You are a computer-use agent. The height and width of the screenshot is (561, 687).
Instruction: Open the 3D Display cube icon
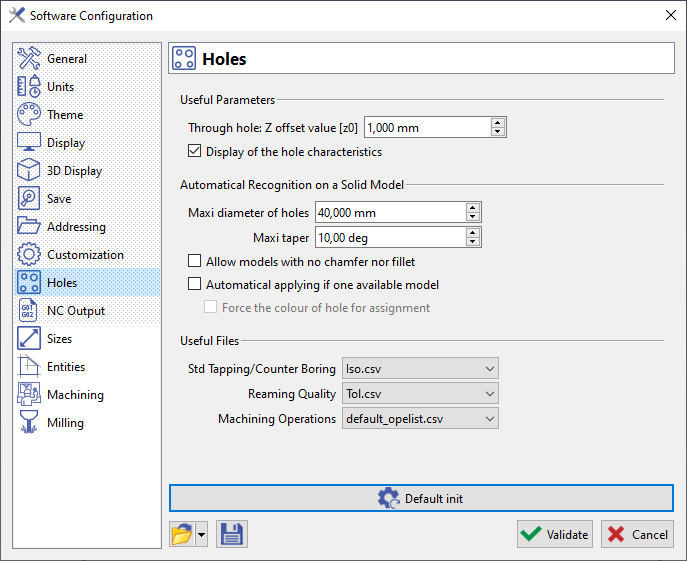[29, 171]
